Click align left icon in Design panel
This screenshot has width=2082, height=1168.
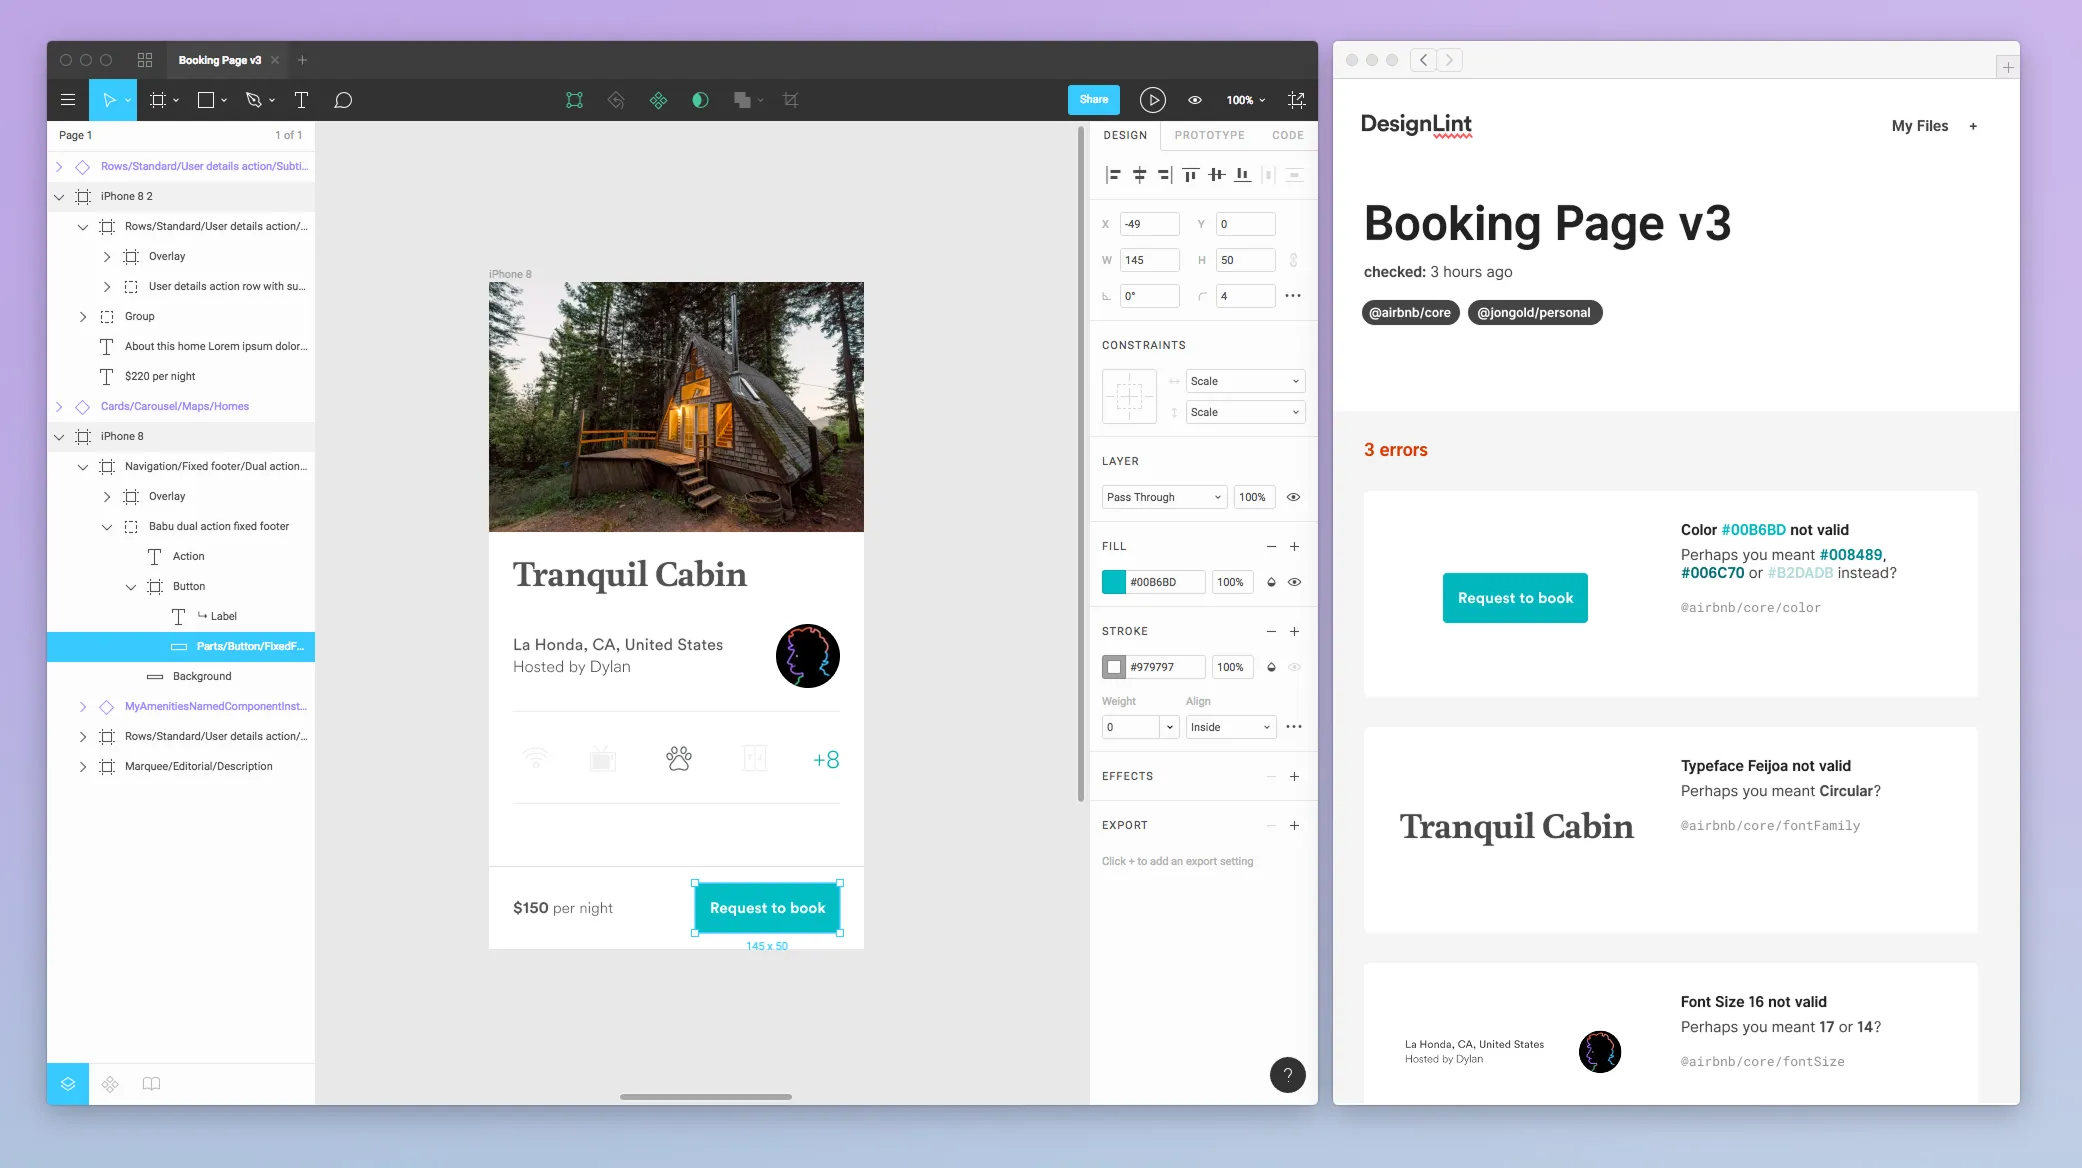[1113, 175]
